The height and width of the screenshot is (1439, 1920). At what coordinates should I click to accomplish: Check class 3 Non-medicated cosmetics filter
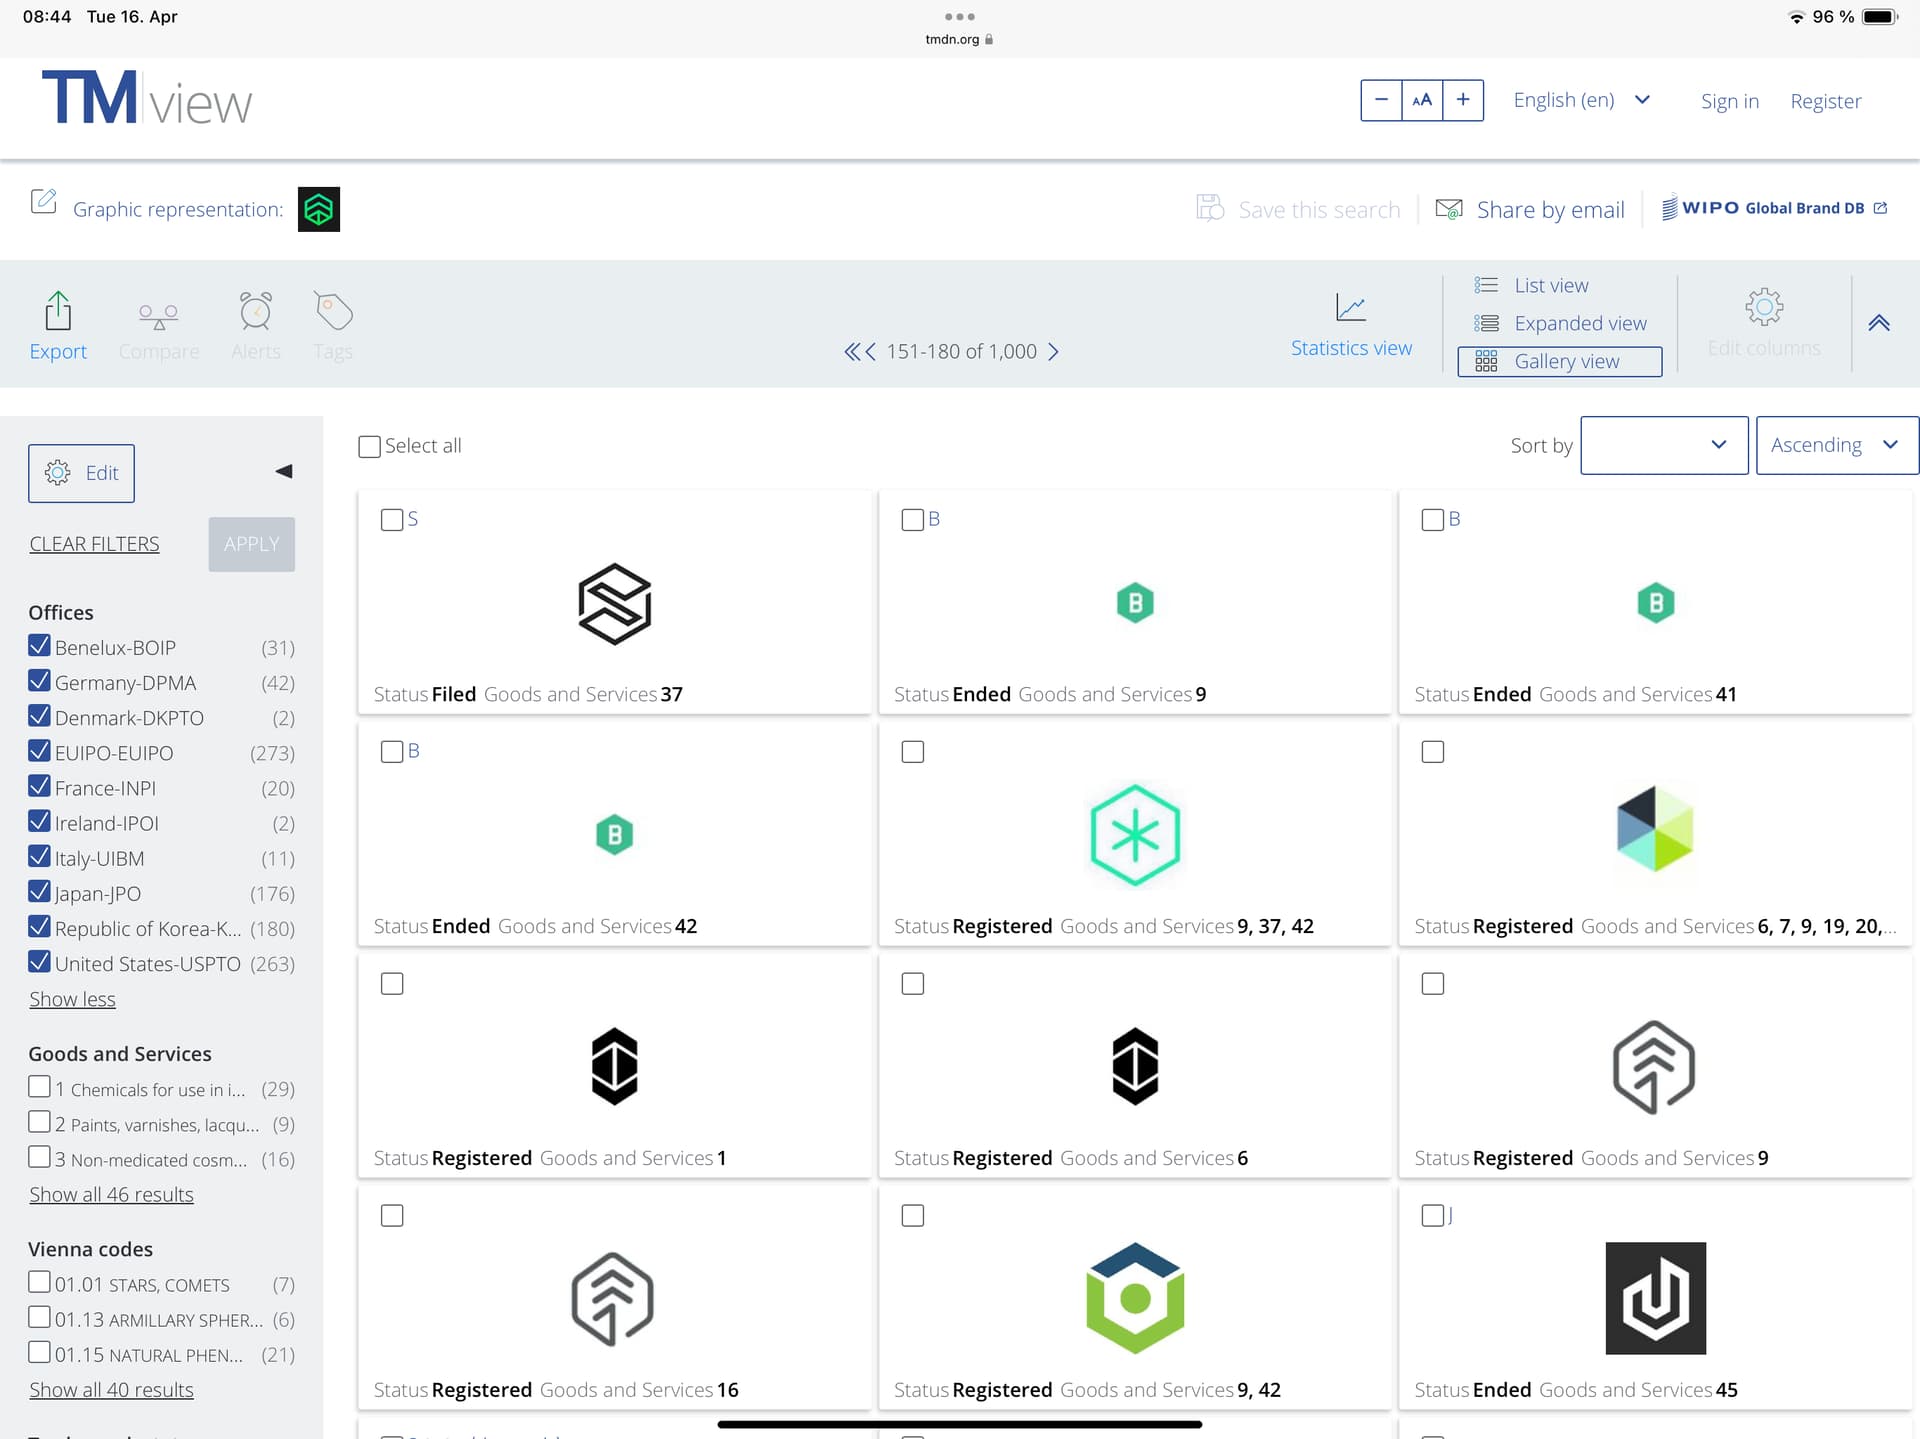coord(39,1158)
